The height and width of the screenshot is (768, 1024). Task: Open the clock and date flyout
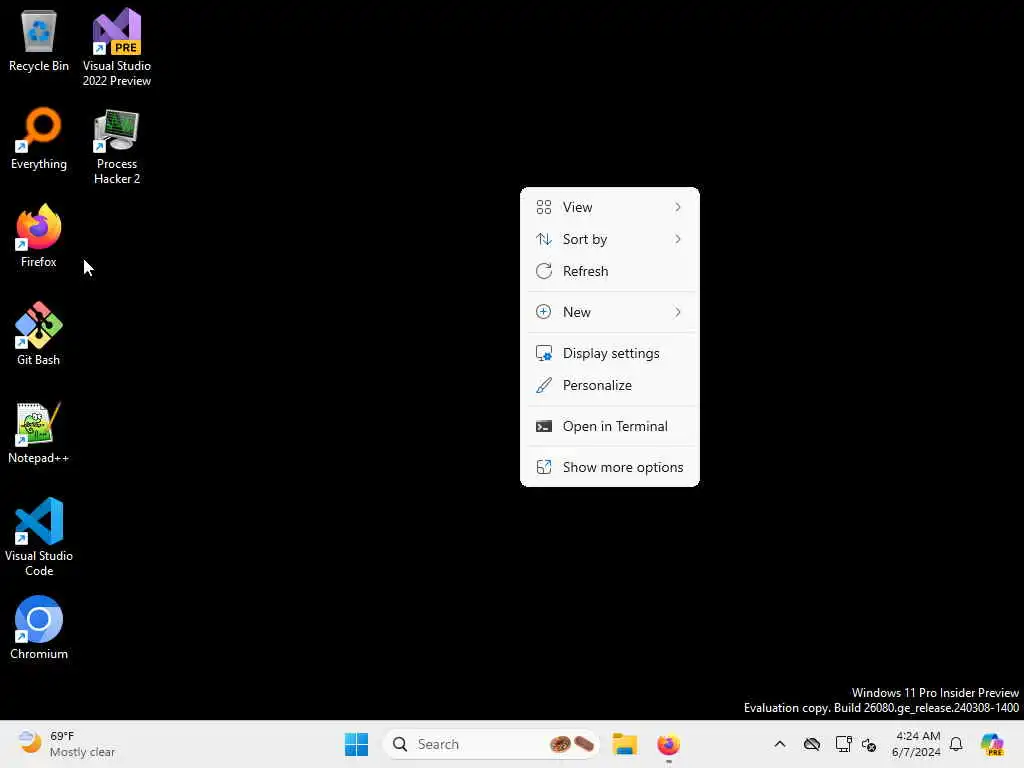[x=918, y=744]
